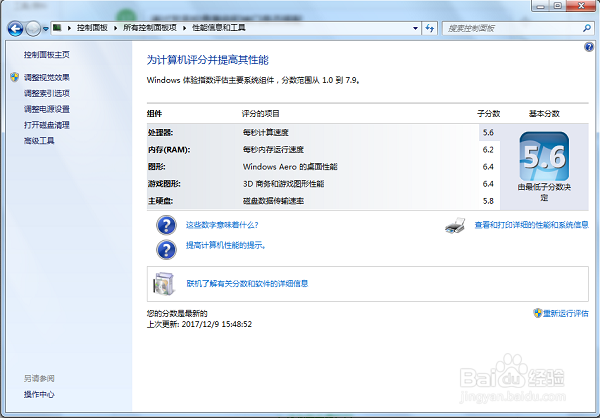The height and width of the screenshot is (418, 600).
Task: Click the control panel icon in address bar
Action: (57, 28)
